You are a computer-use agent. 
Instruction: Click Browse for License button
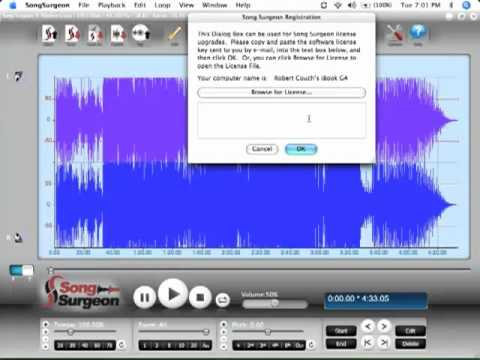pyautogui.click(x=282, y=92)
